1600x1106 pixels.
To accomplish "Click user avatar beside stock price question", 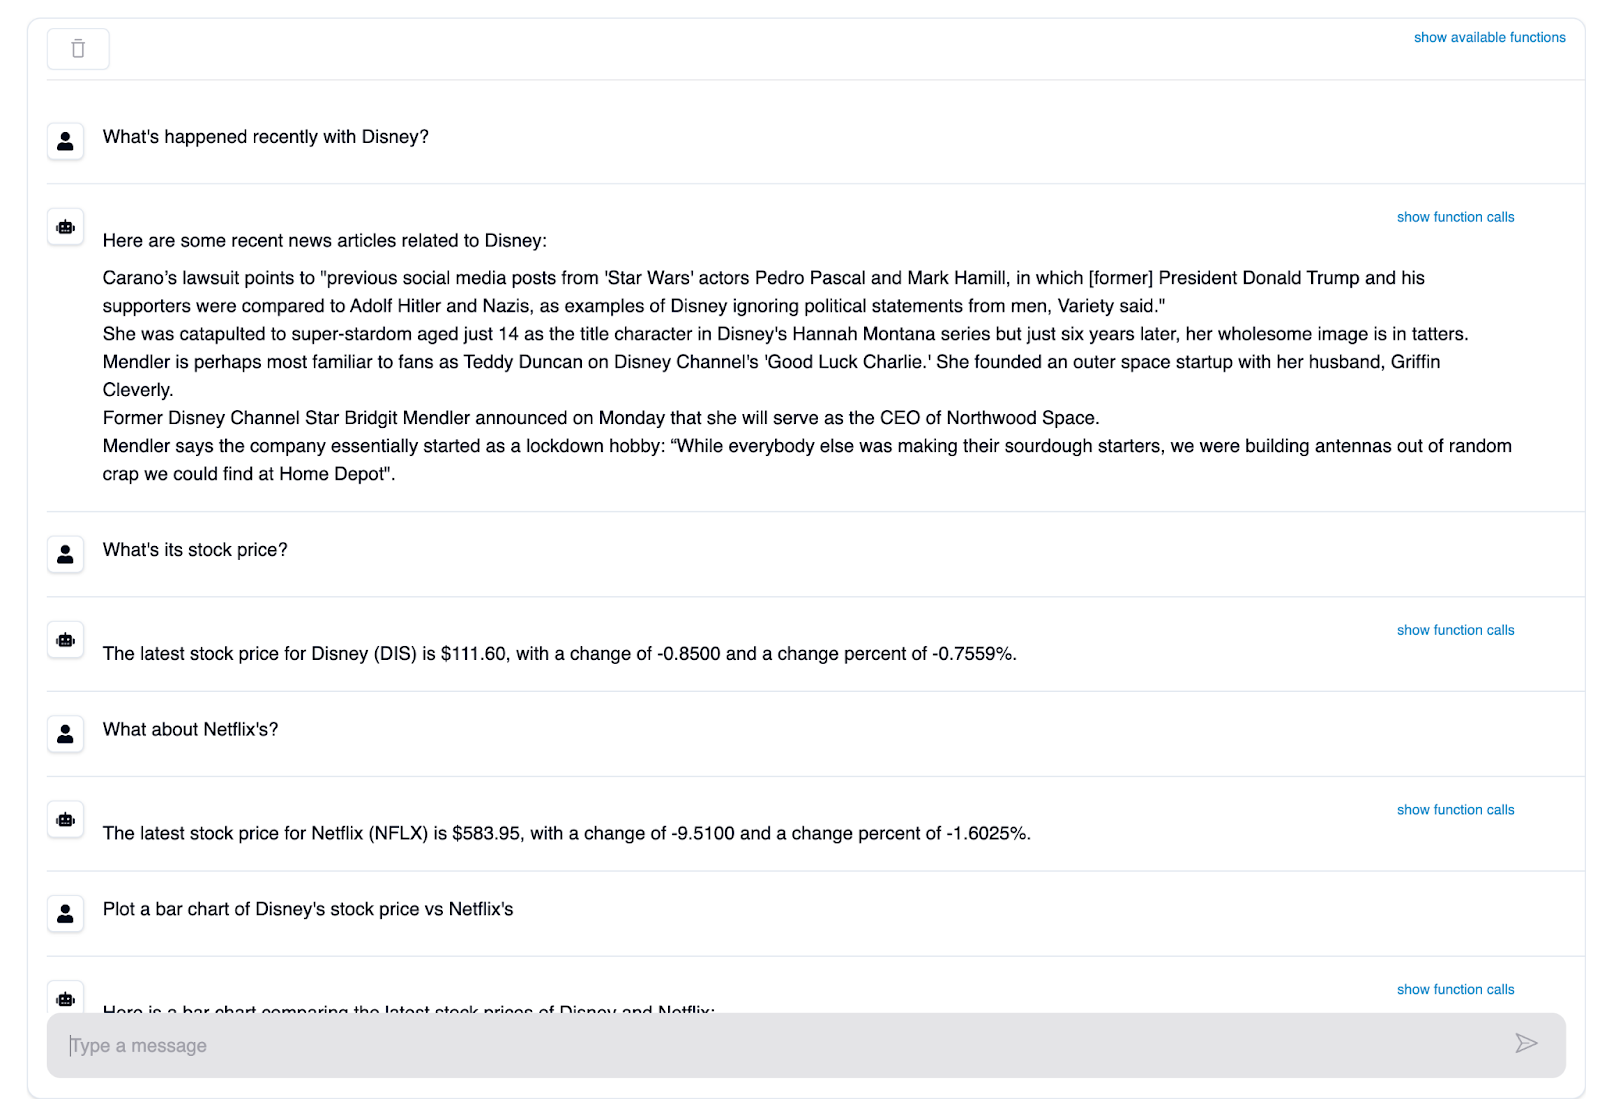I will [65, 554].
